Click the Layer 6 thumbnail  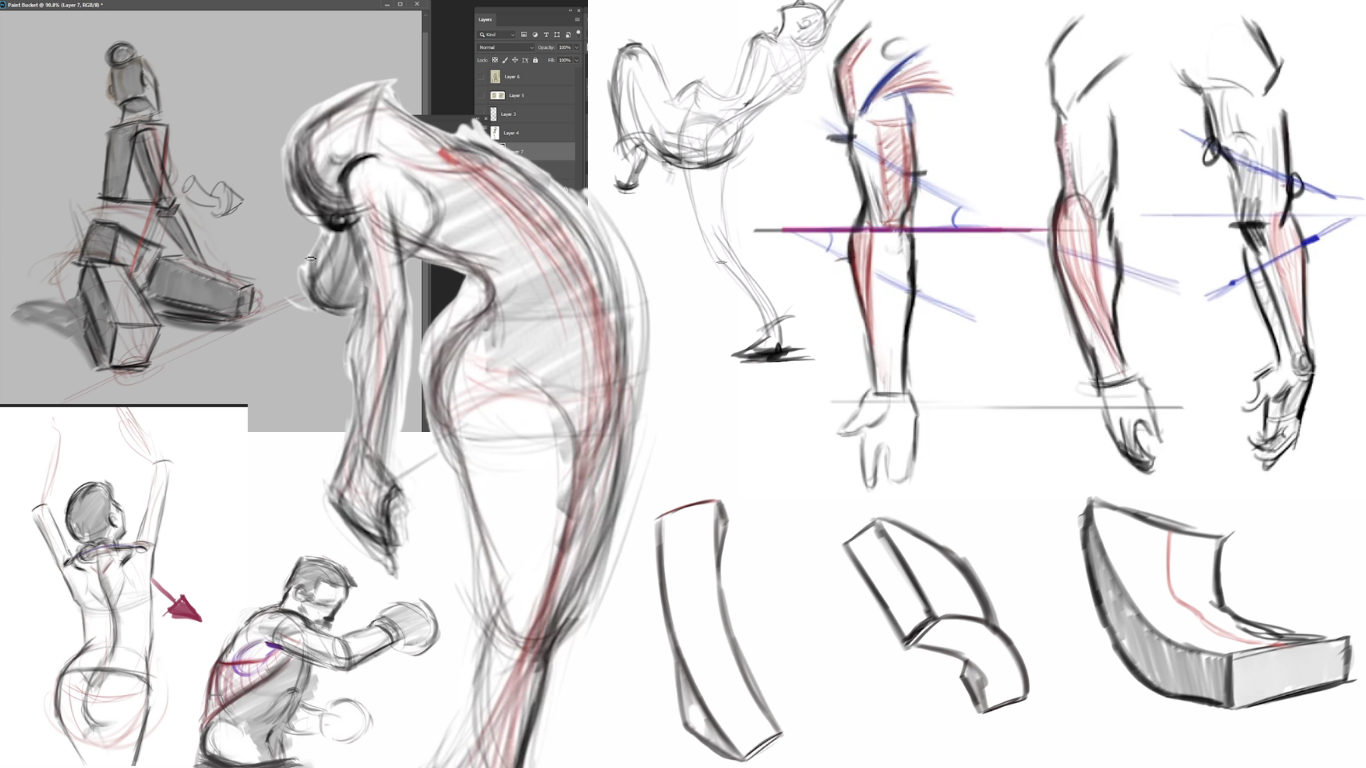(x=495, y=77)
